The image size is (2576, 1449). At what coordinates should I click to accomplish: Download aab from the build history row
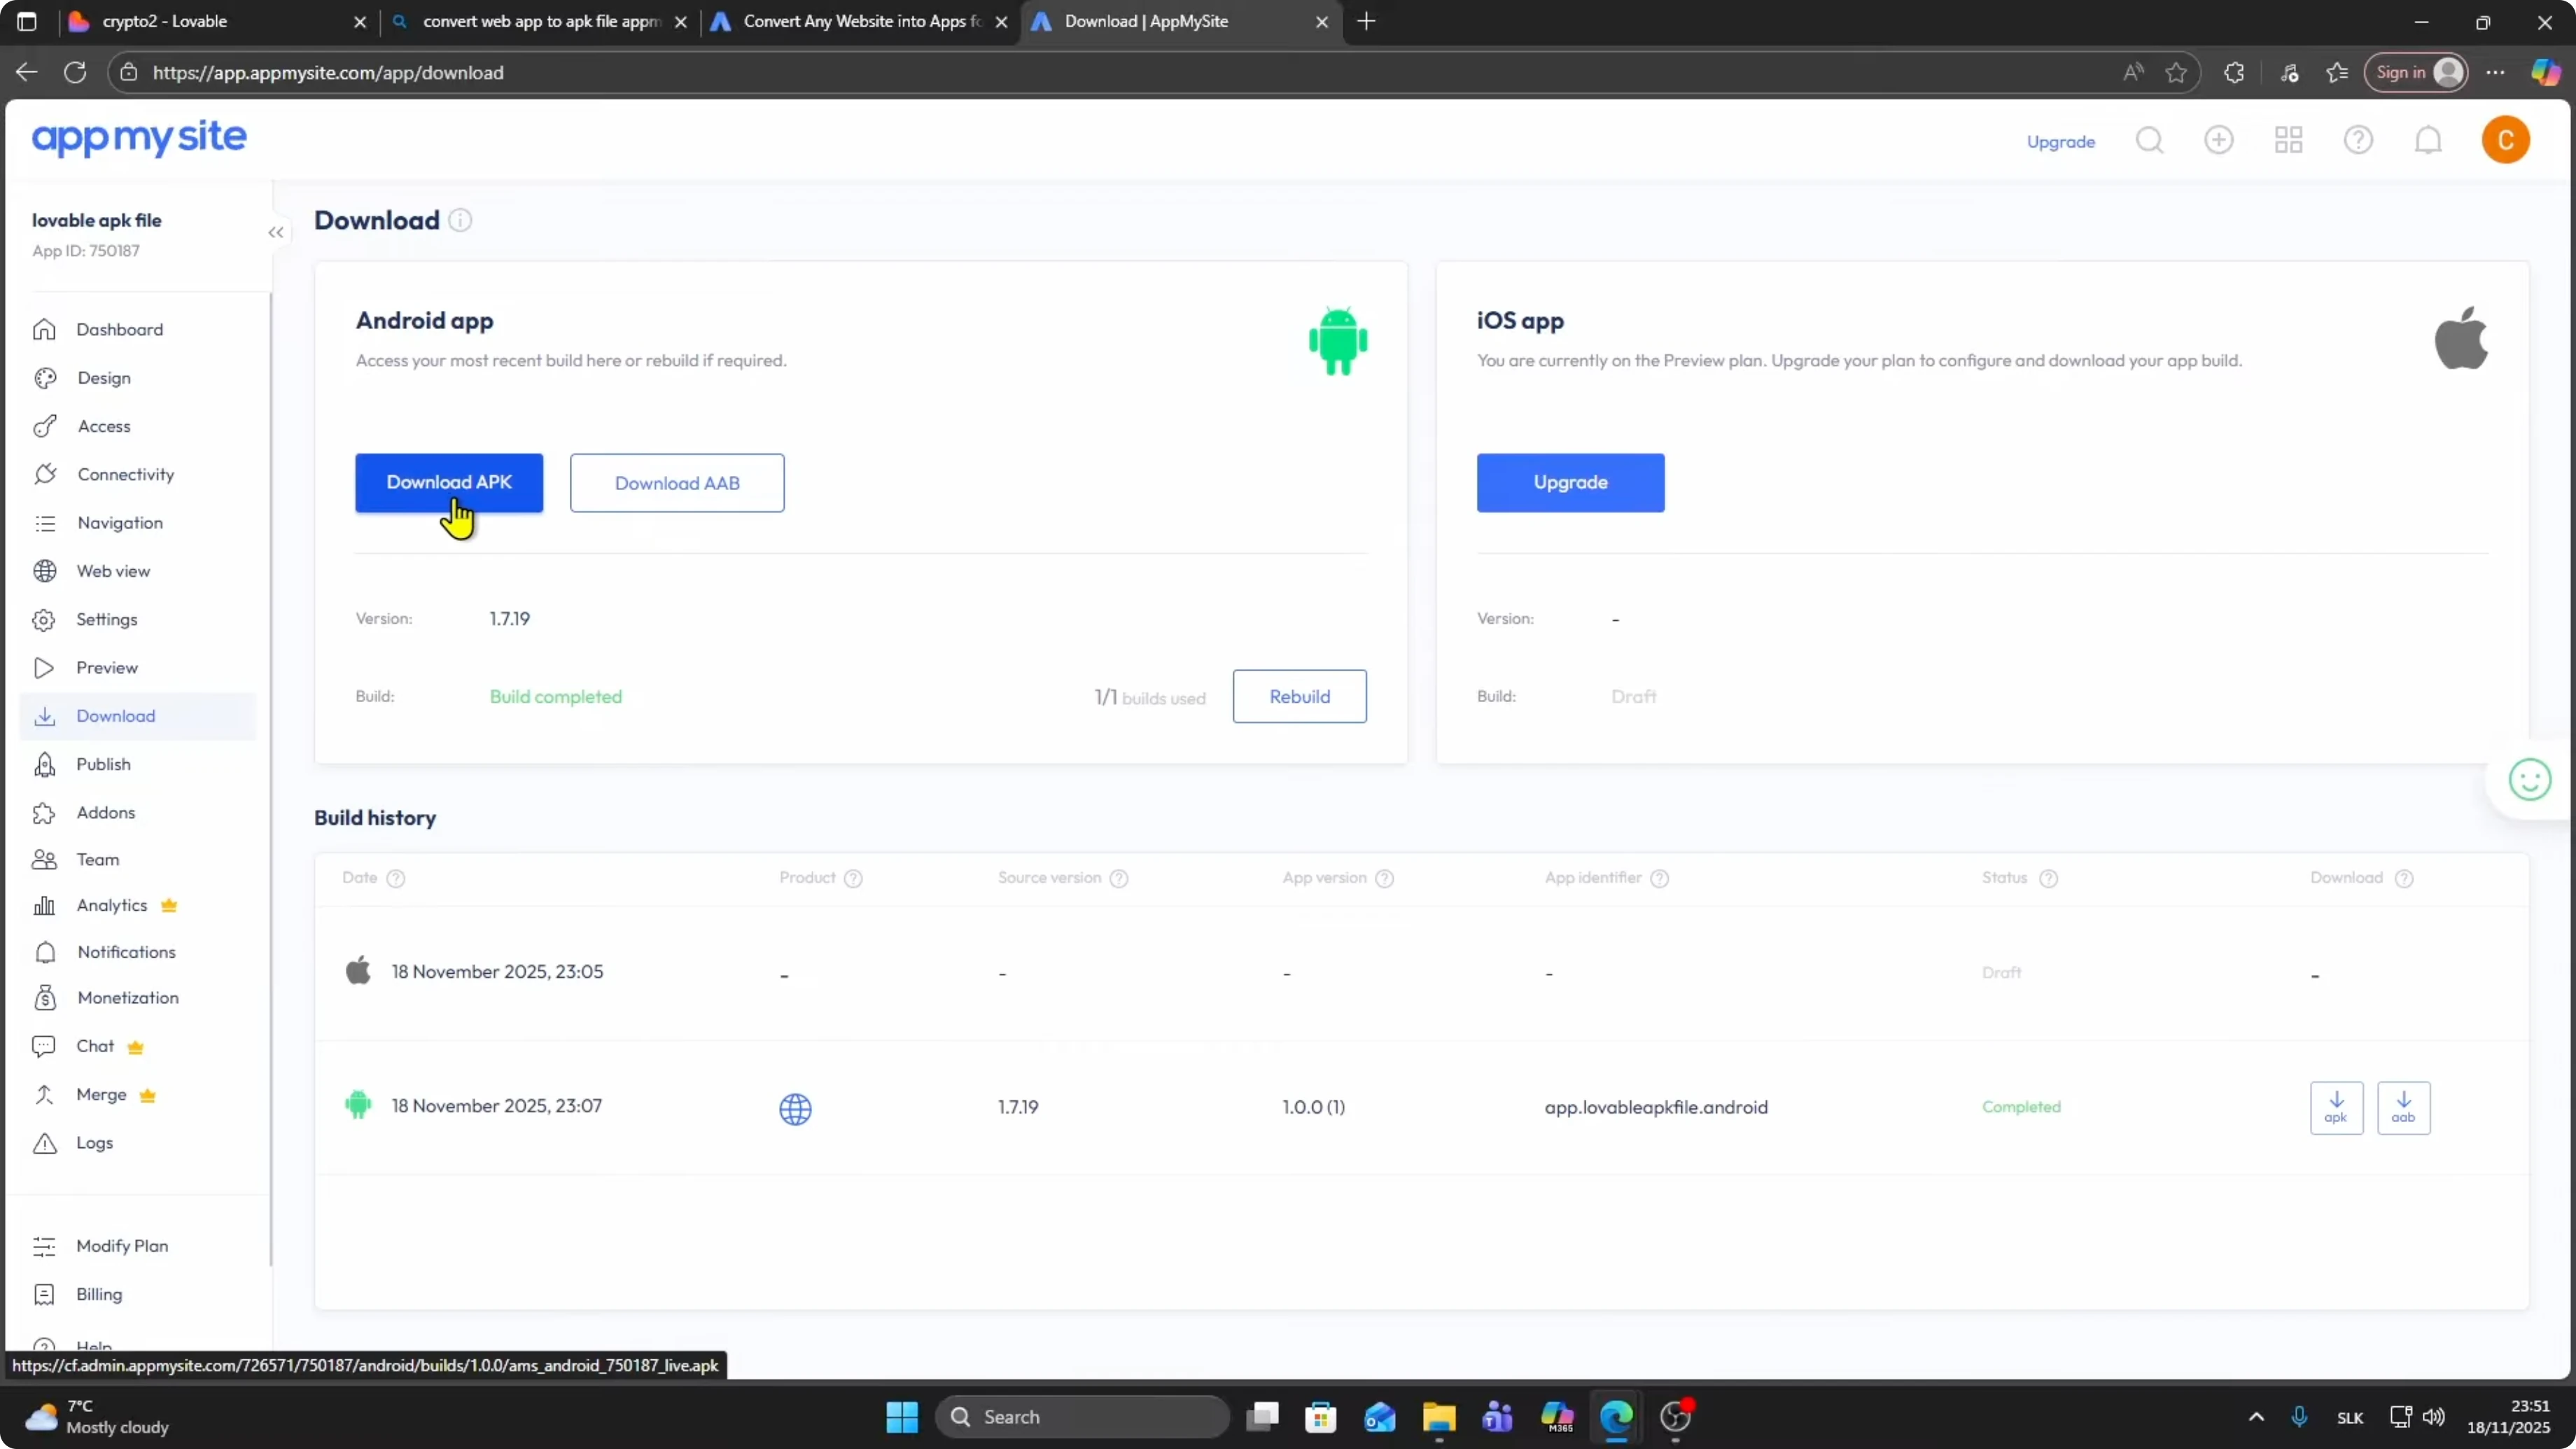[2403, 1107]
